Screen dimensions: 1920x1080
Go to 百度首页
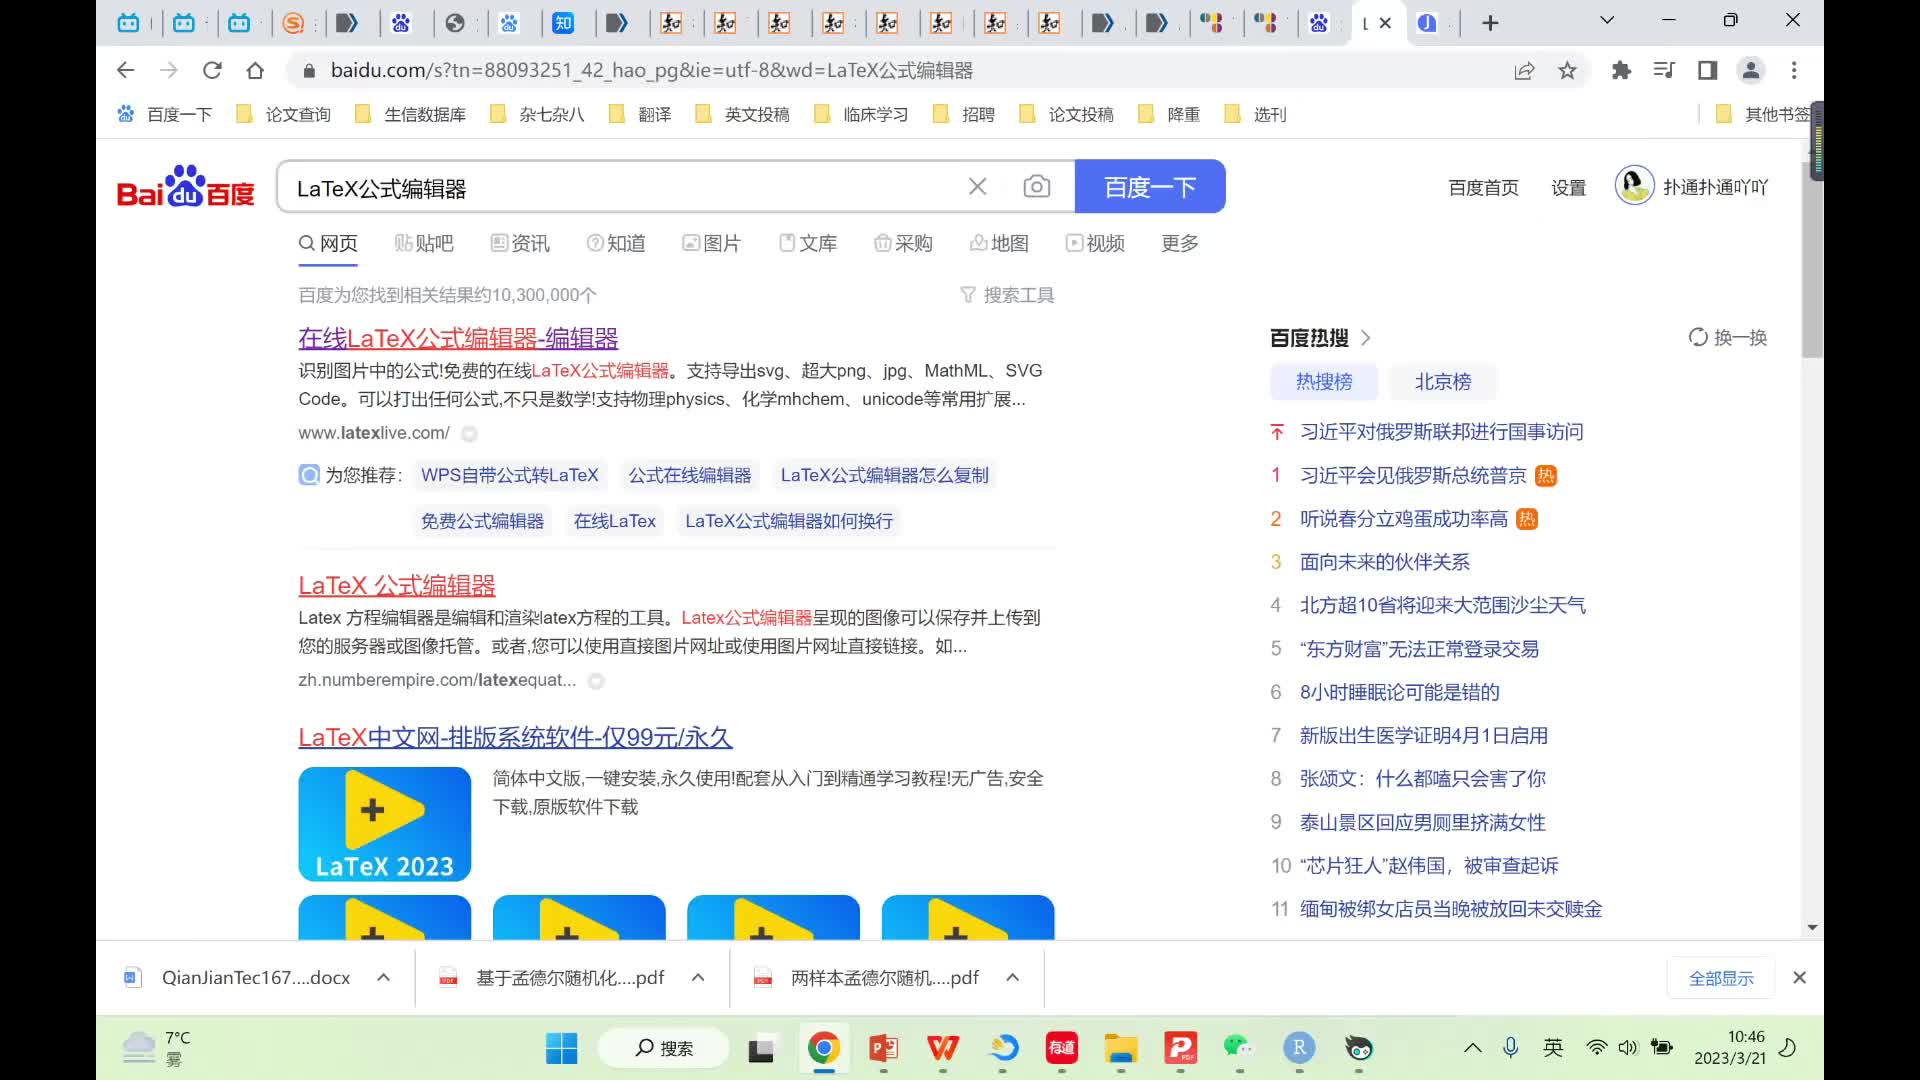tap(1483, 187)
